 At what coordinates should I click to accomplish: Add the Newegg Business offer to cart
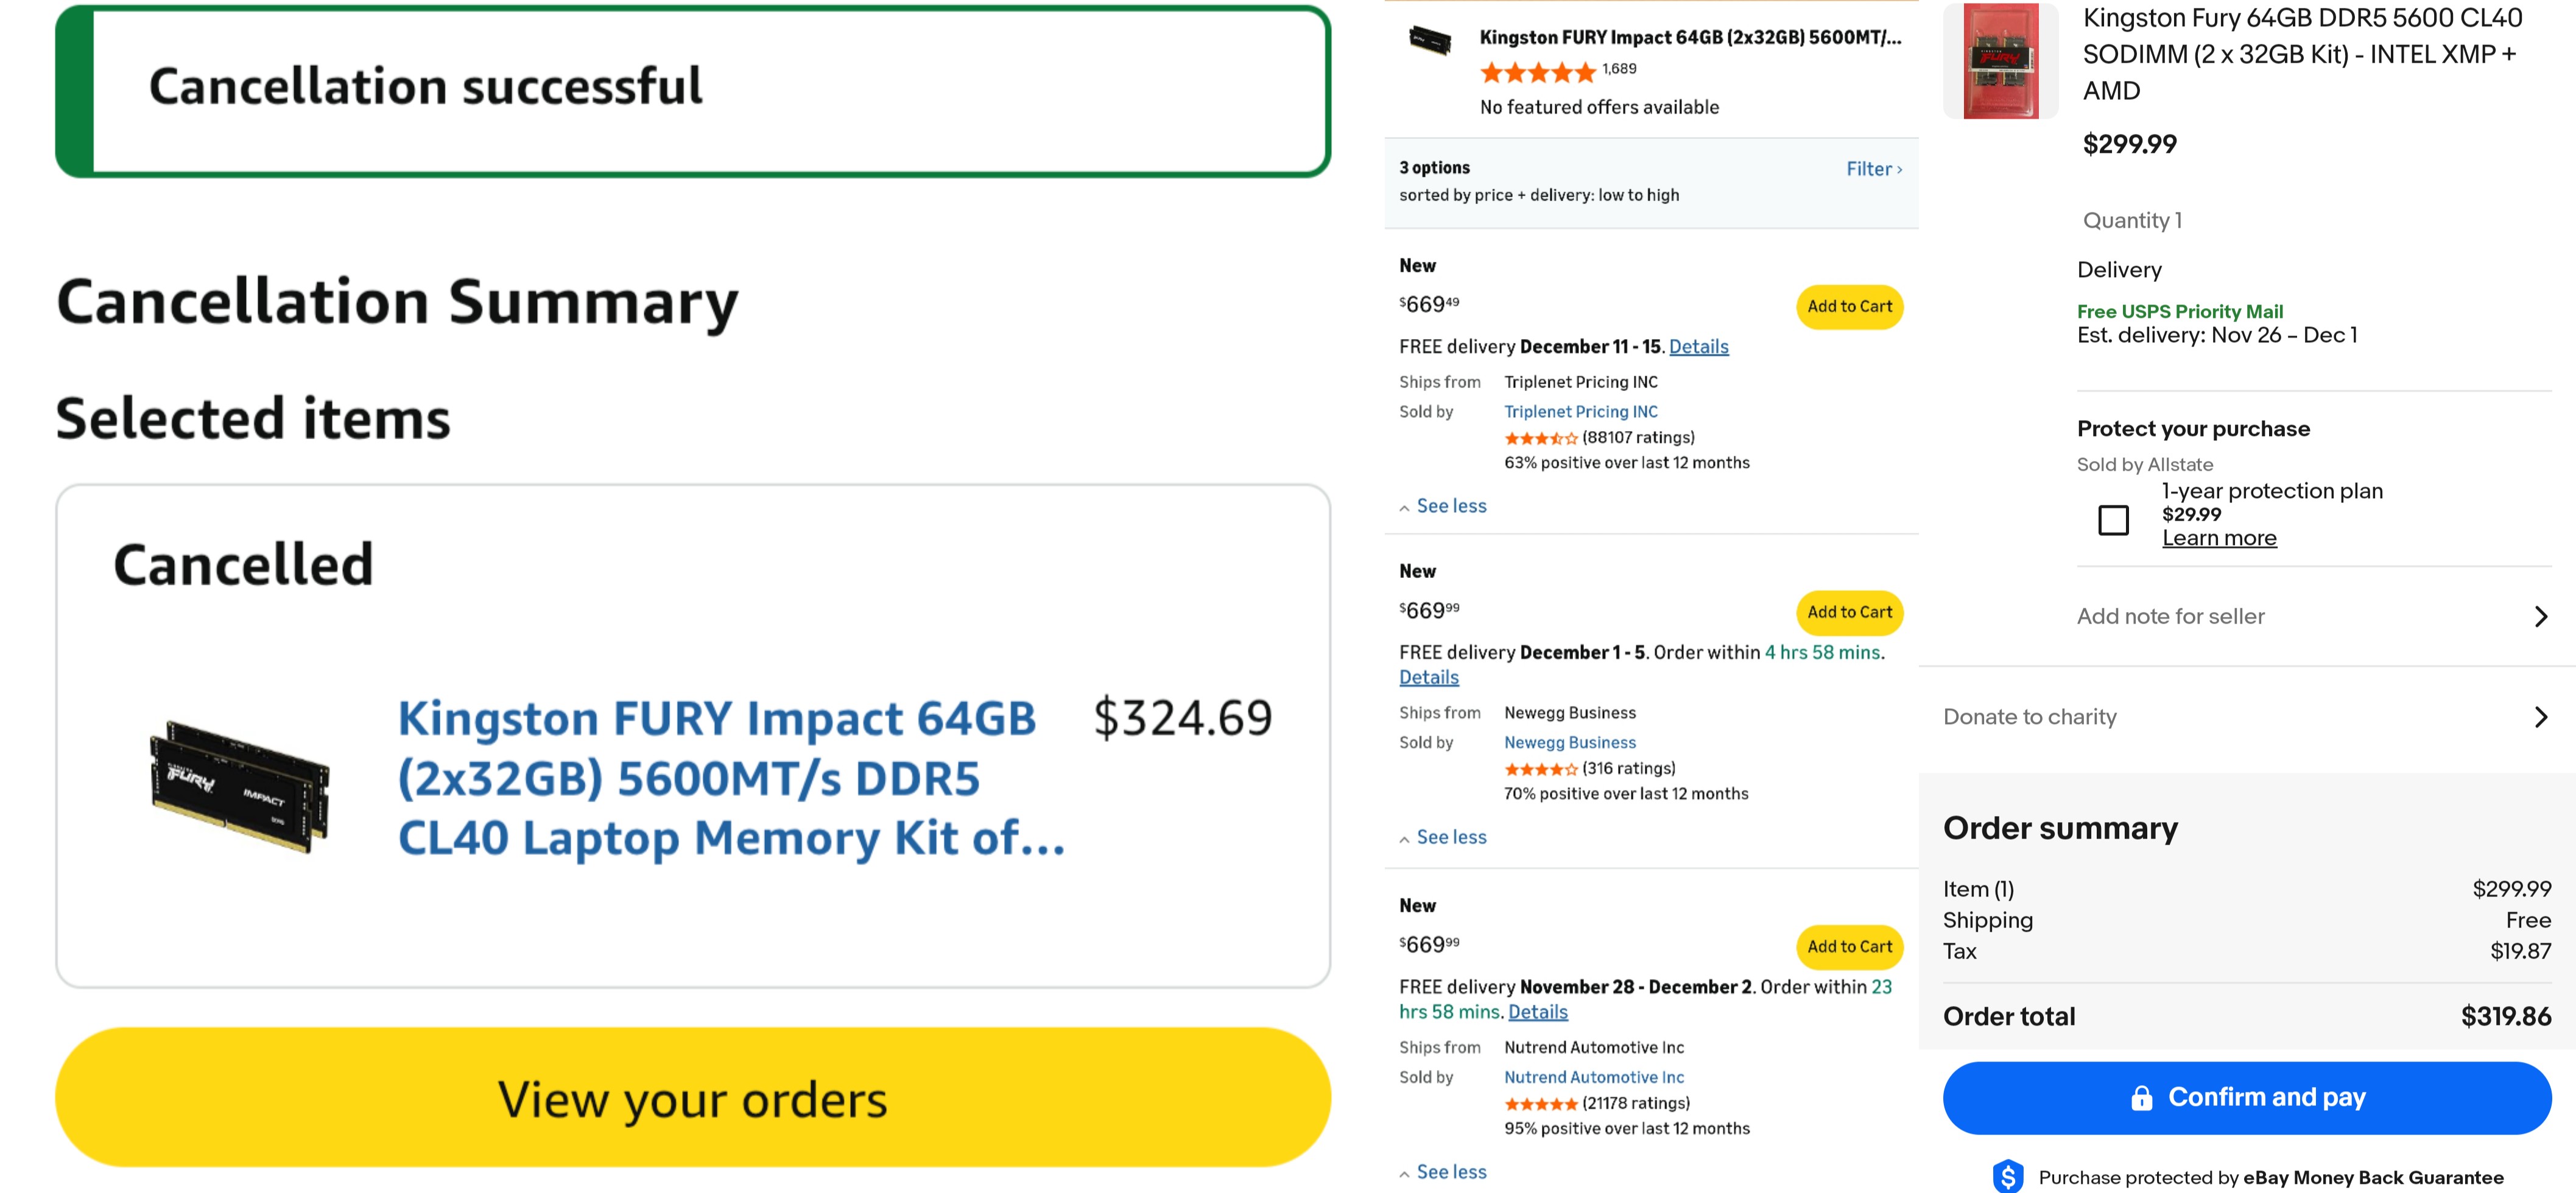[x=1849, y=612]
